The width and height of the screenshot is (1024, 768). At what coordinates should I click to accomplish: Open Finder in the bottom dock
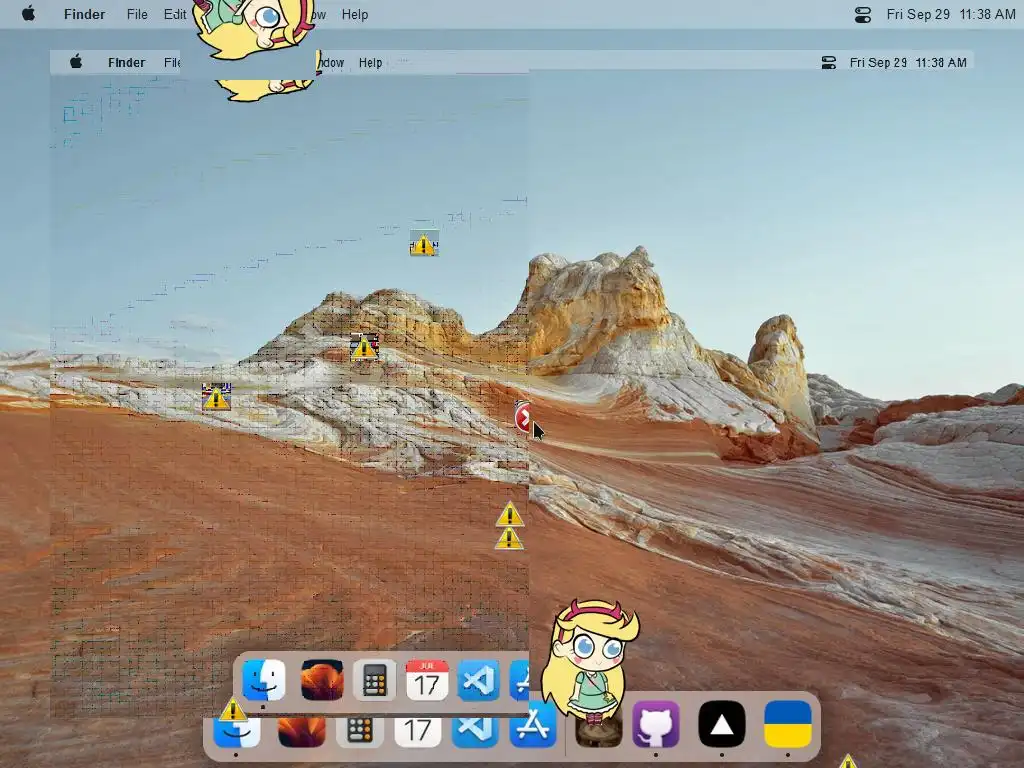click(x=236, y=731)
